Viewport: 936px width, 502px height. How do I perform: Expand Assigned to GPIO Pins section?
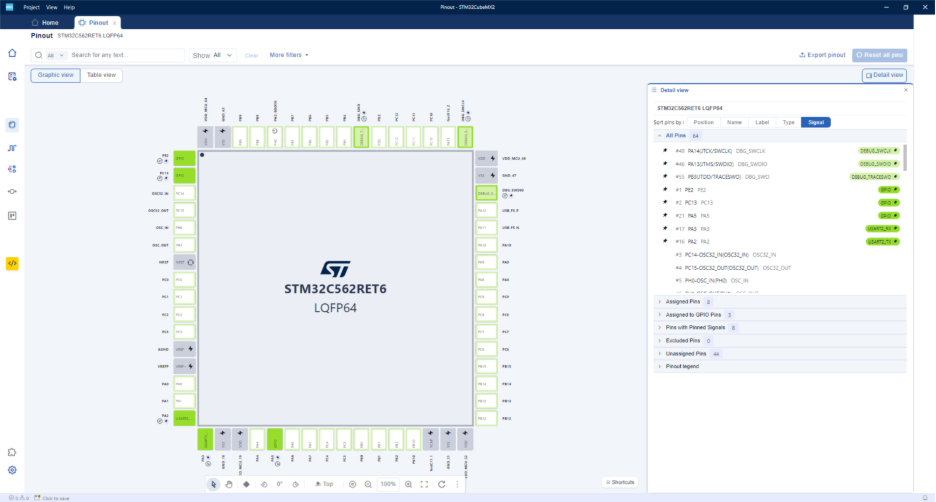point(660,315)
